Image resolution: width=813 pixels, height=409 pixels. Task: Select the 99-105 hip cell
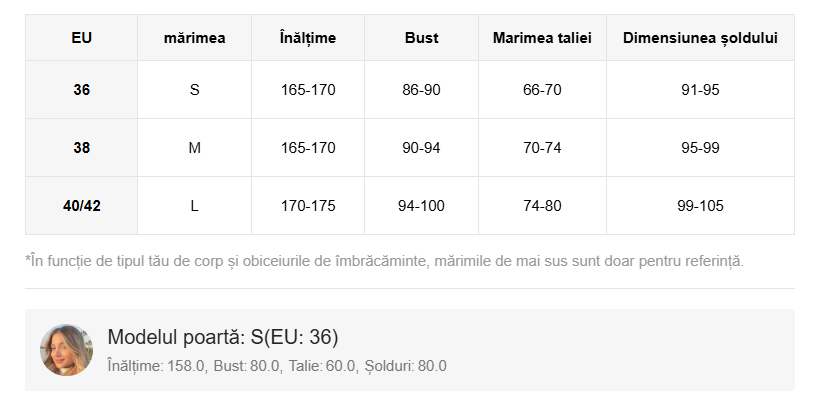point(700,206)
